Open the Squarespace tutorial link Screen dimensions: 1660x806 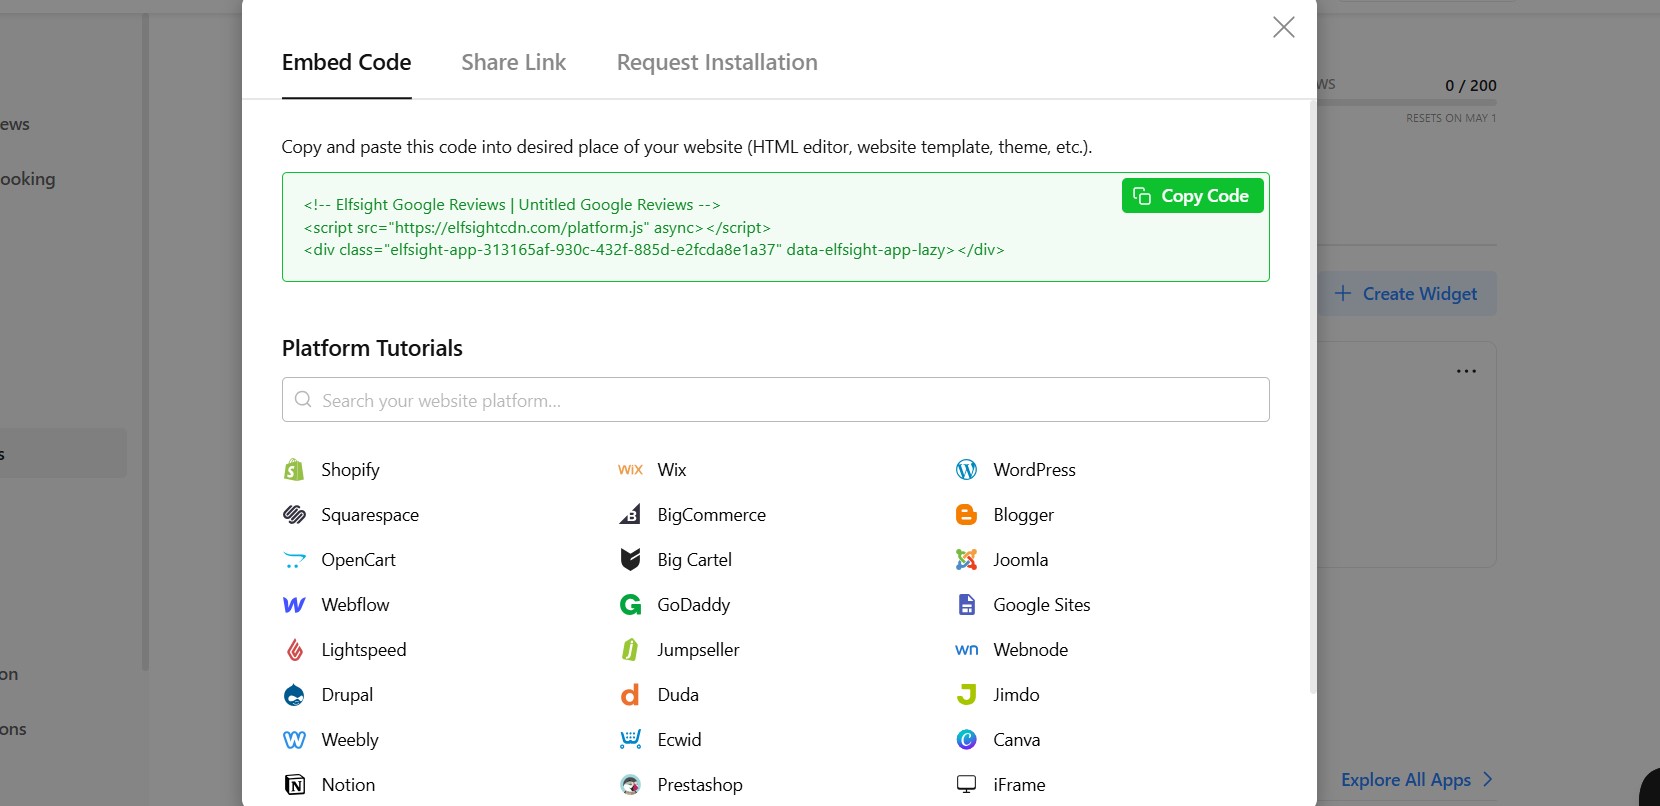coord(370,515)
